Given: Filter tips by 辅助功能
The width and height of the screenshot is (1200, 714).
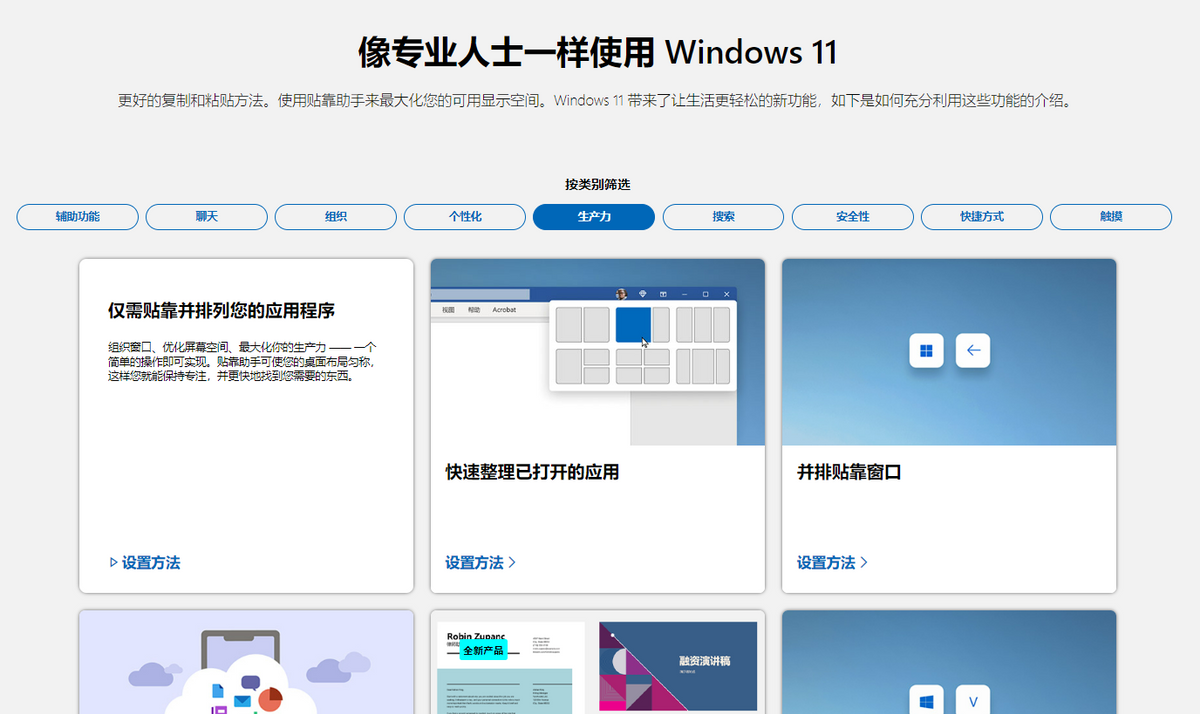Looking at the screenshot, I should pyautogui.click(x=78, y=217).
